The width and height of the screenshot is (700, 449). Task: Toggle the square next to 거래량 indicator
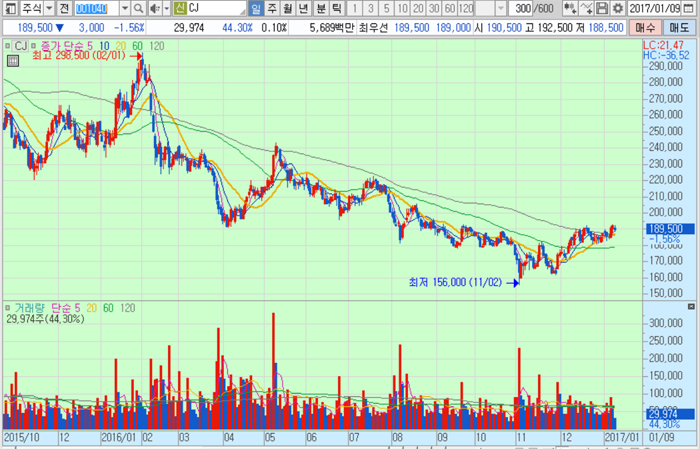pyautogui.click(x=8, y=306)
